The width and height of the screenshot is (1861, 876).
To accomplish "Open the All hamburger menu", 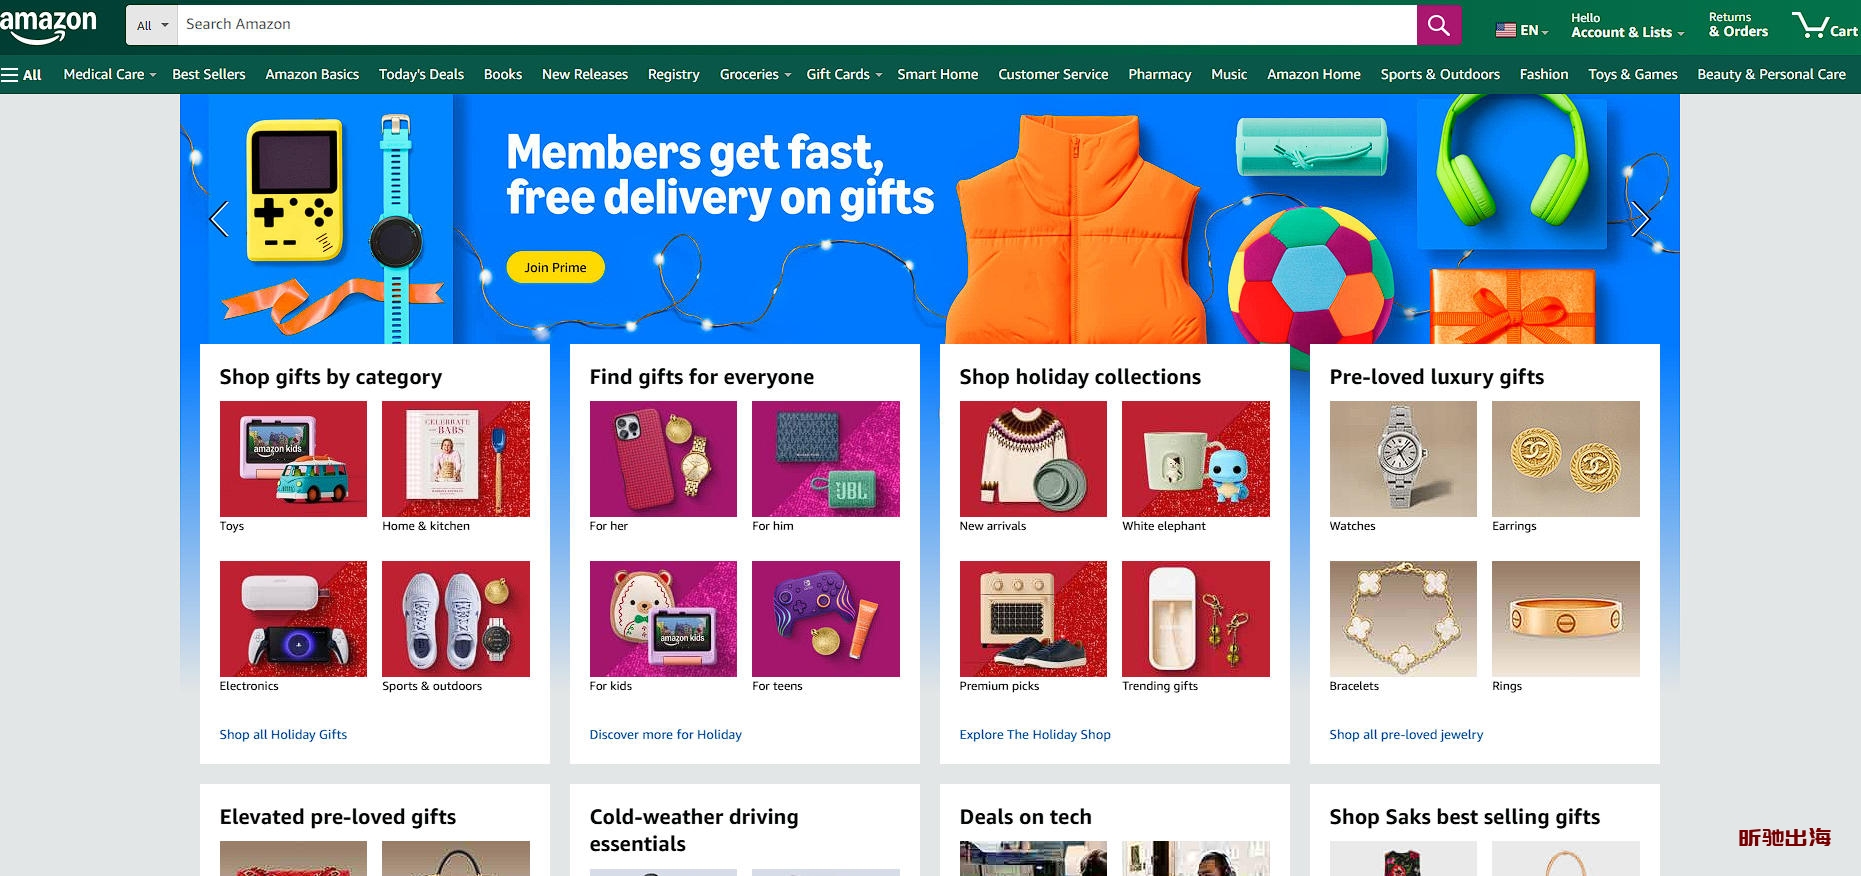I will coord(21,74).
